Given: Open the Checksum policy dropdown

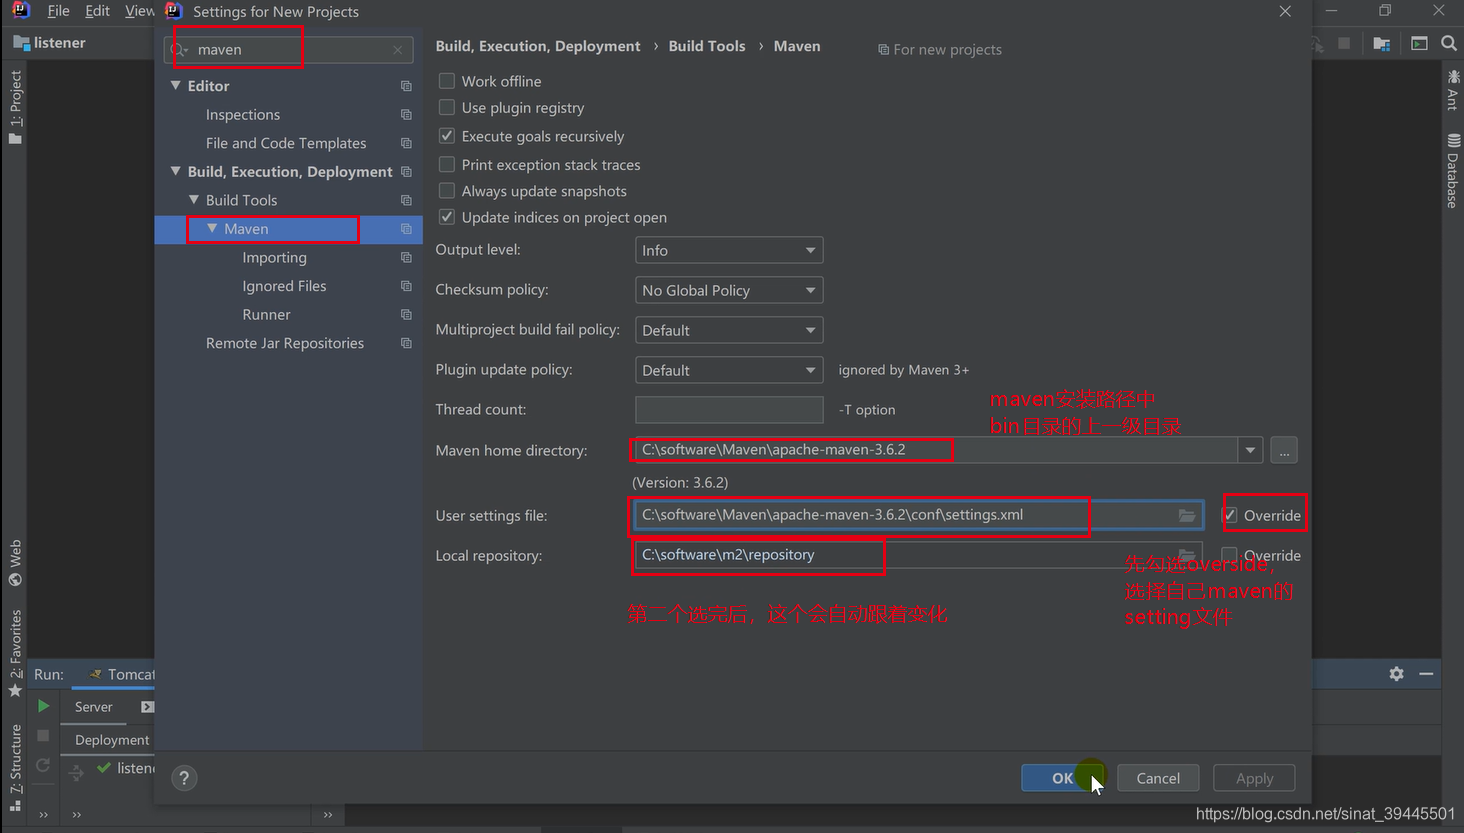Looking at the screenshot, I should 729,290.
